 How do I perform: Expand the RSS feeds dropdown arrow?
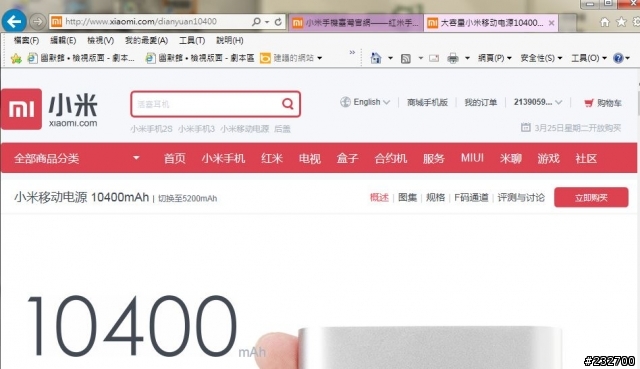[x=420, y=58]
